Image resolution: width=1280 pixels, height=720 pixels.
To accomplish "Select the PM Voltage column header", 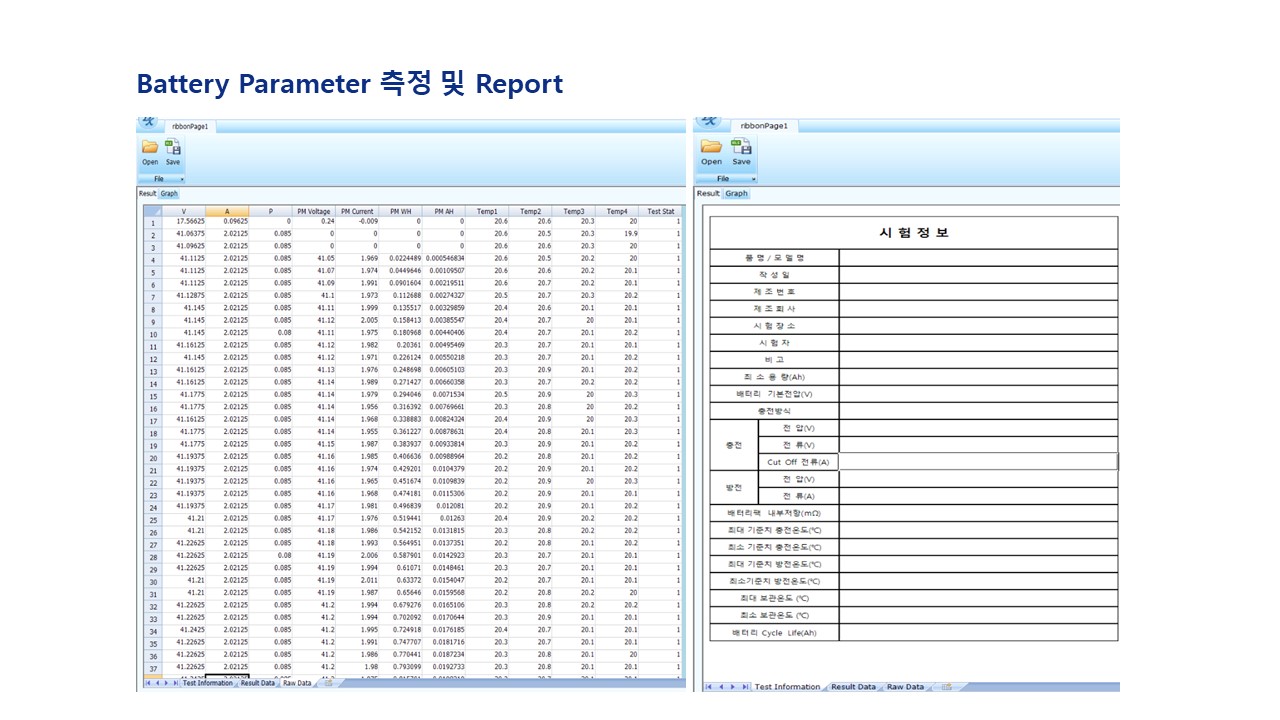I will pos(313,211).
